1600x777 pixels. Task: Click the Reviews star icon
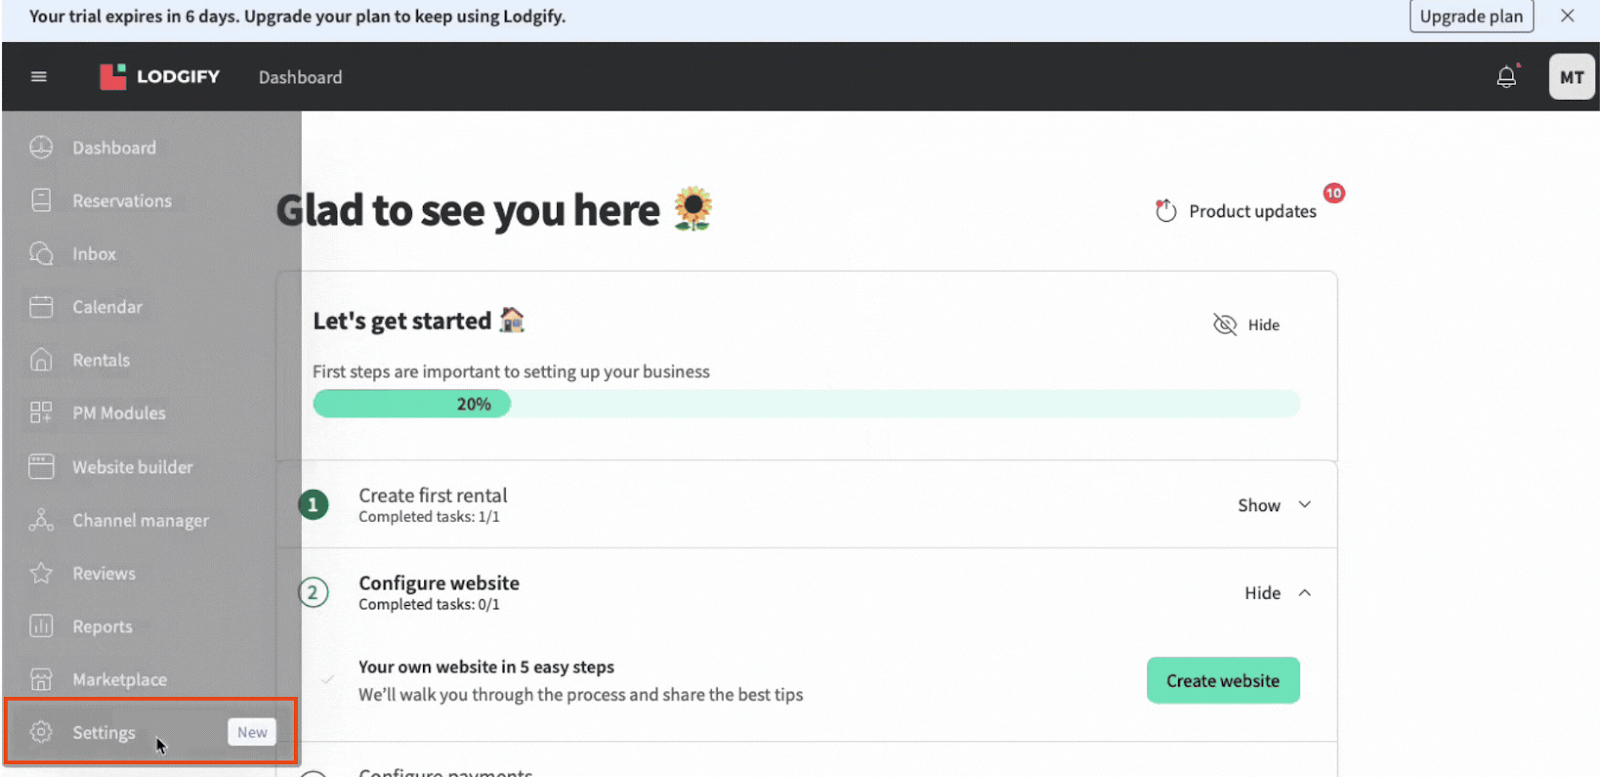click(x=41, y=573)
